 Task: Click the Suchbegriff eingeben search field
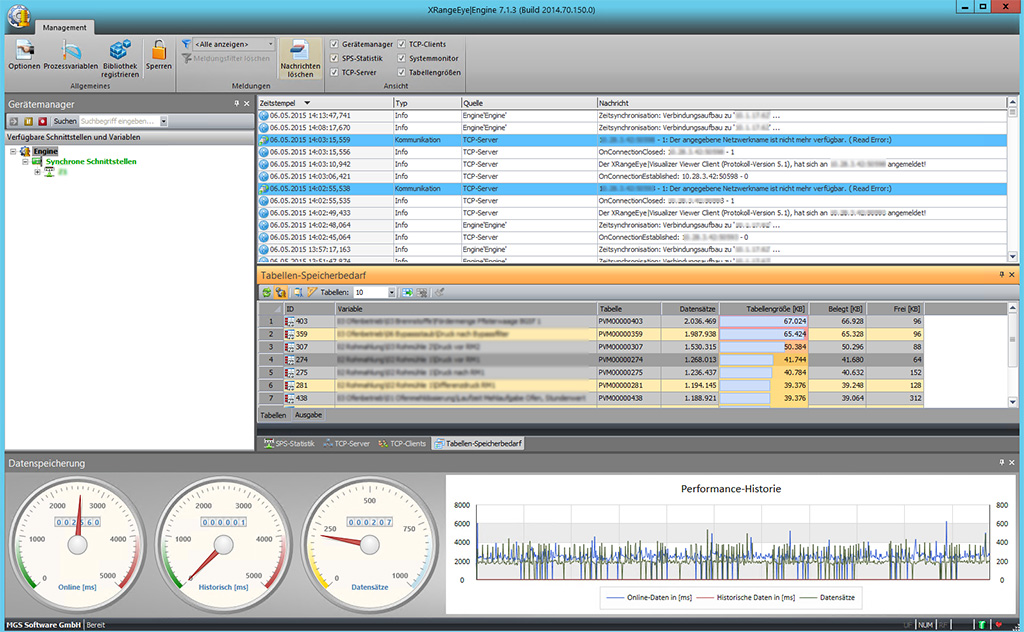(x=118, y=121)
